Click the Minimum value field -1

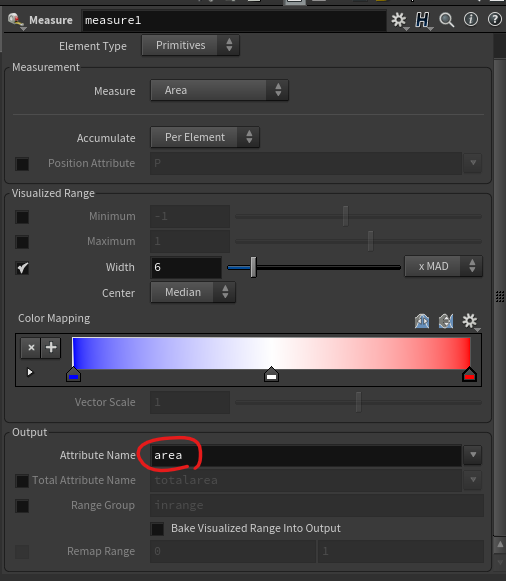coord(190,216)
